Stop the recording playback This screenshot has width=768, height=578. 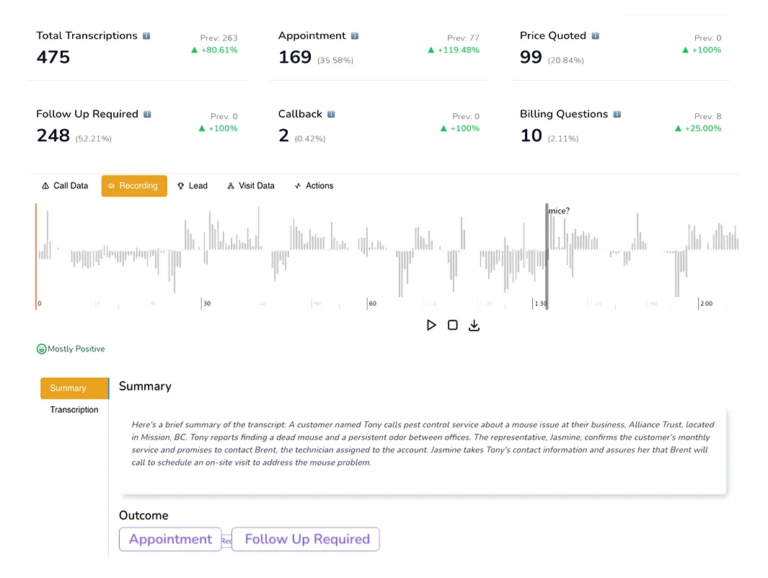tap(453, 325)
